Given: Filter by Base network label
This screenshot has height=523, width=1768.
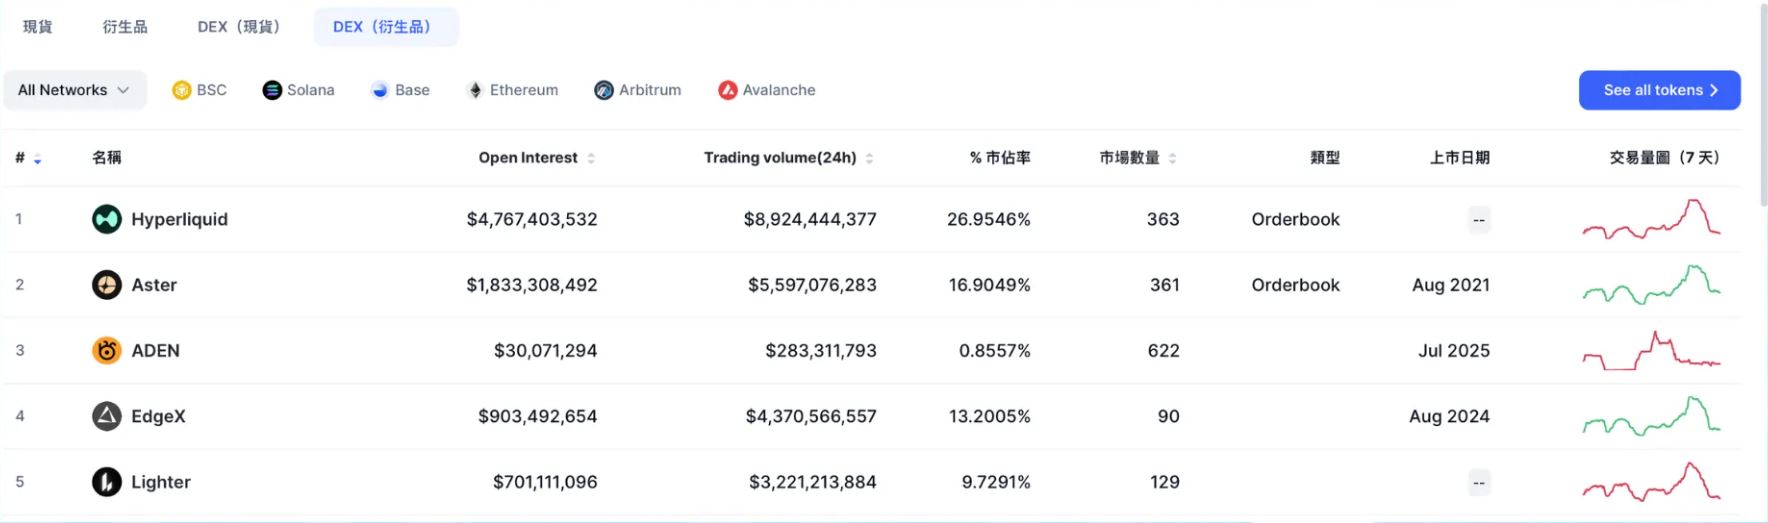Looking at the screenshot, I should point(412,90).
